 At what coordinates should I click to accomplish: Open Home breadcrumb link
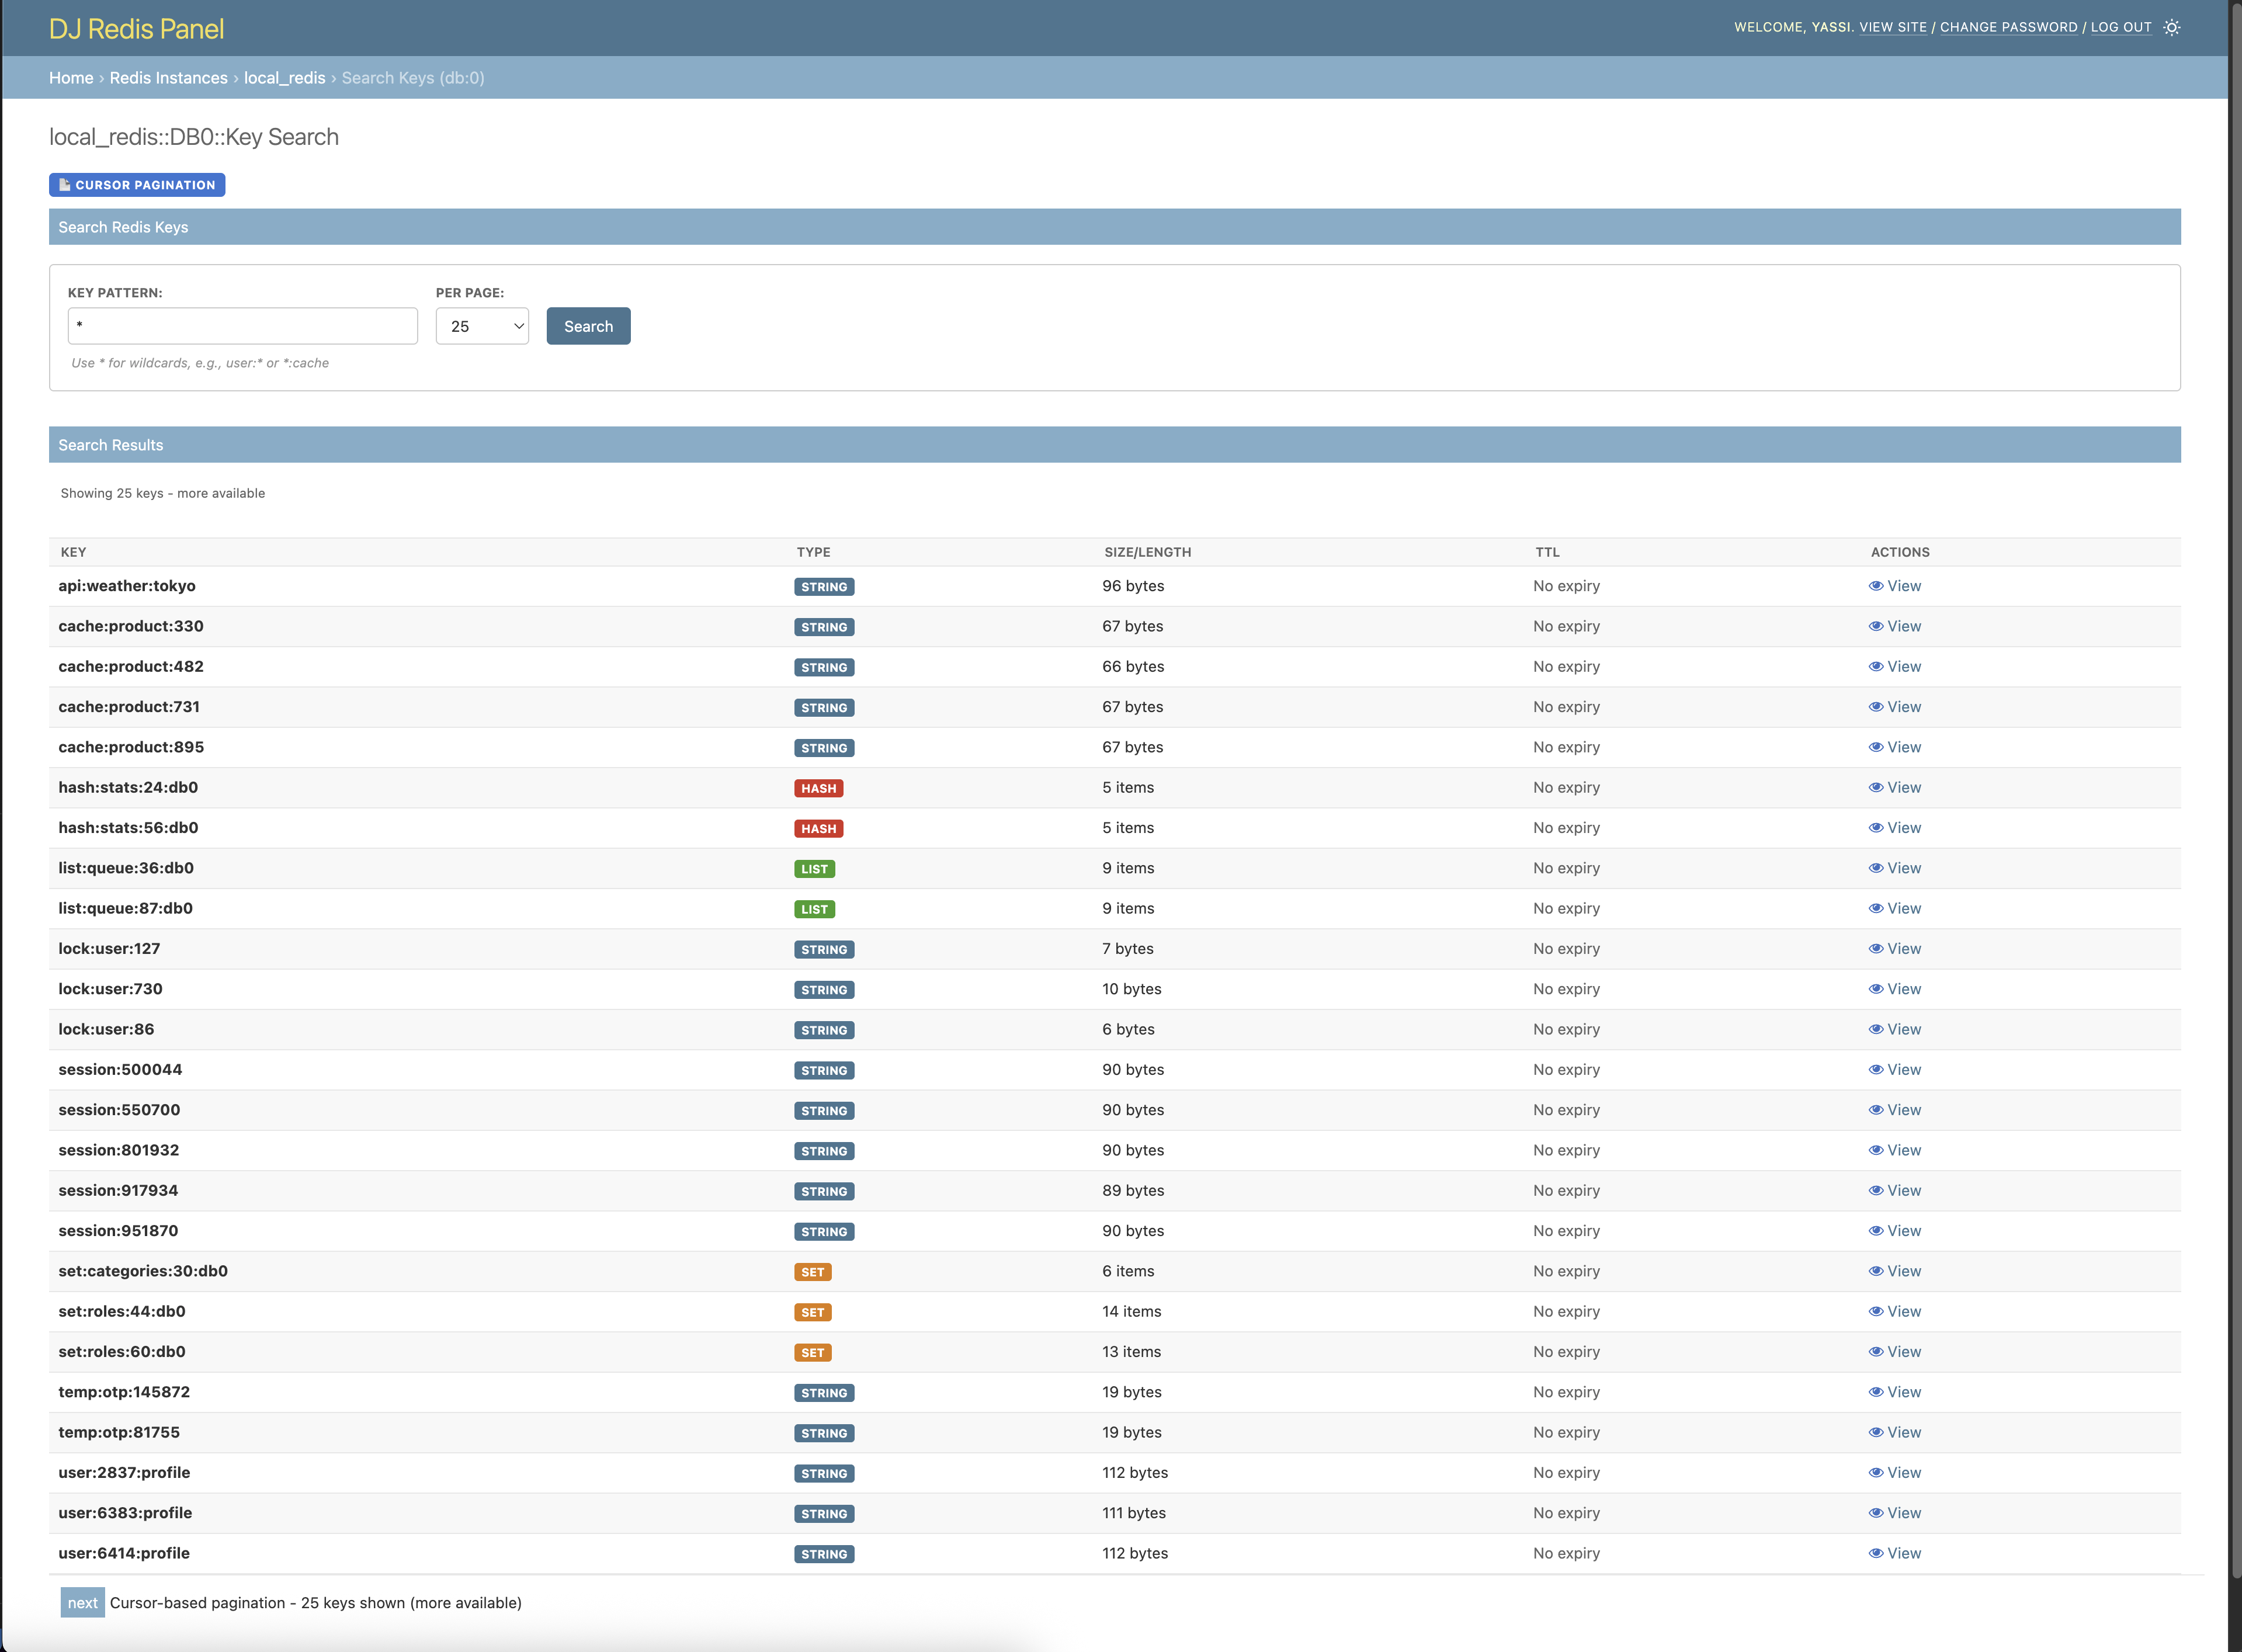pyautogui.click(x=71, y=78)
